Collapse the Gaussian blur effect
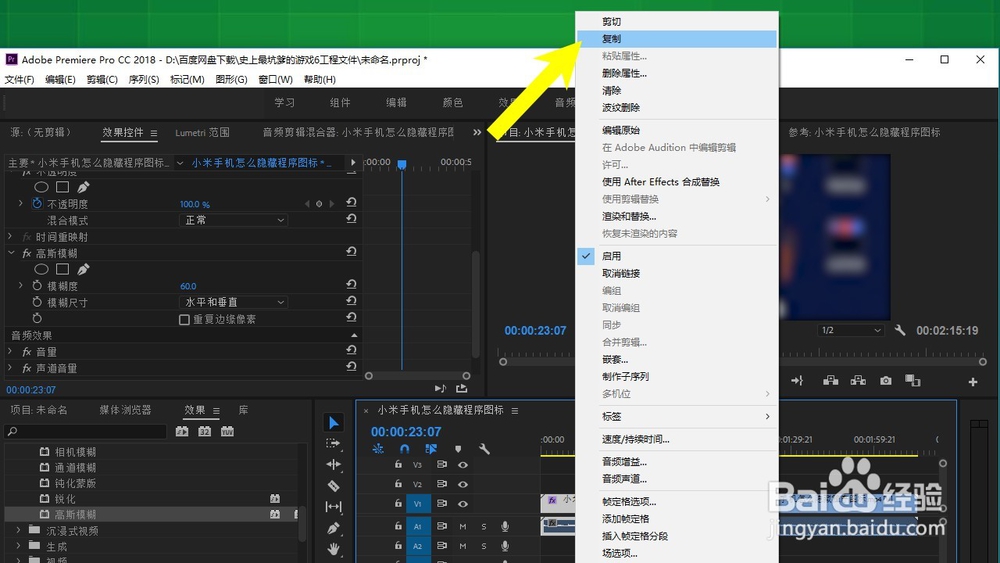The height and width of the screenshot is (563, 1000). pyautogui.click(x=11, y=253)
